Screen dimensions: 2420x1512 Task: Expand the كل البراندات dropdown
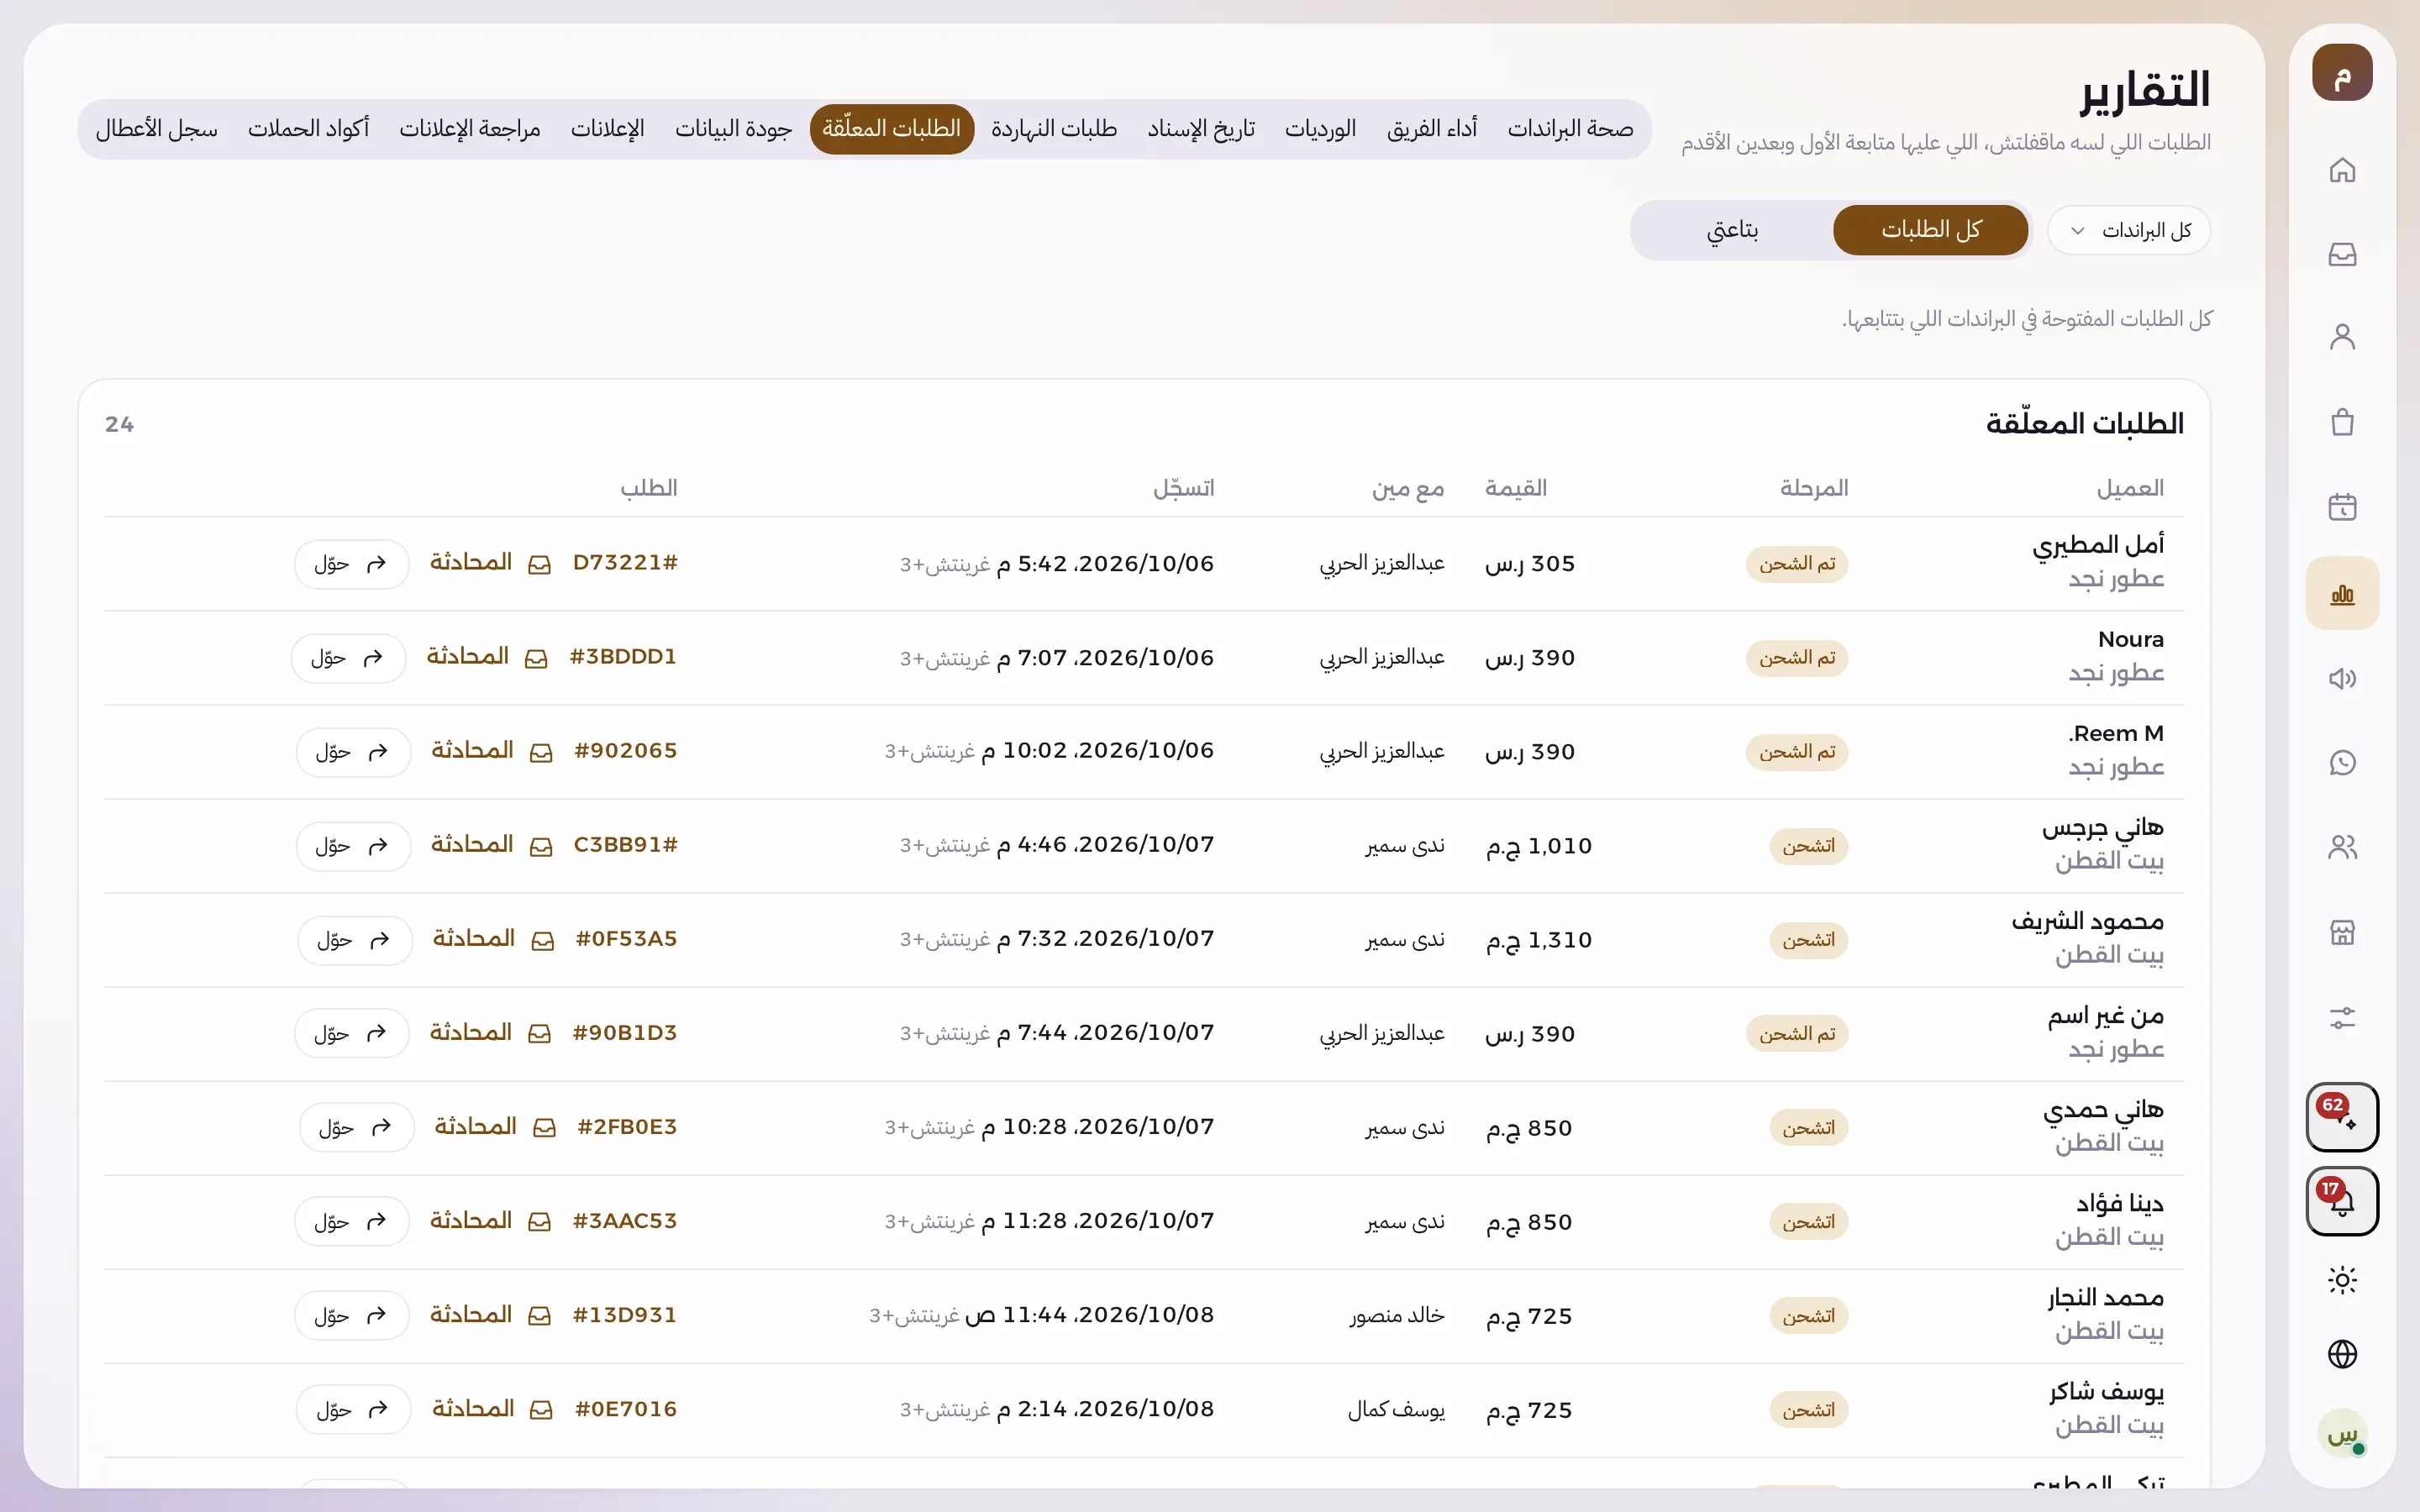pos(2129,231)
